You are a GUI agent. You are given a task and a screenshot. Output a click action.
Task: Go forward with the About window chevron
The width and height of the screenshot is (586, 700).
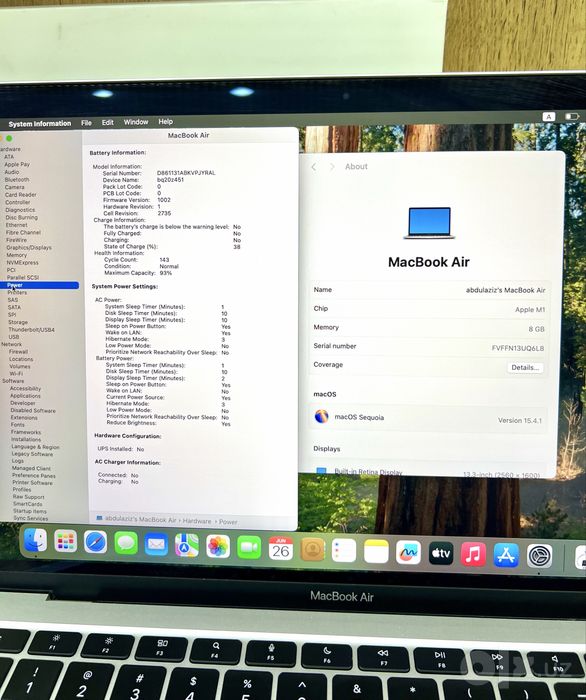pyautogui.click(x=332, y=167)
